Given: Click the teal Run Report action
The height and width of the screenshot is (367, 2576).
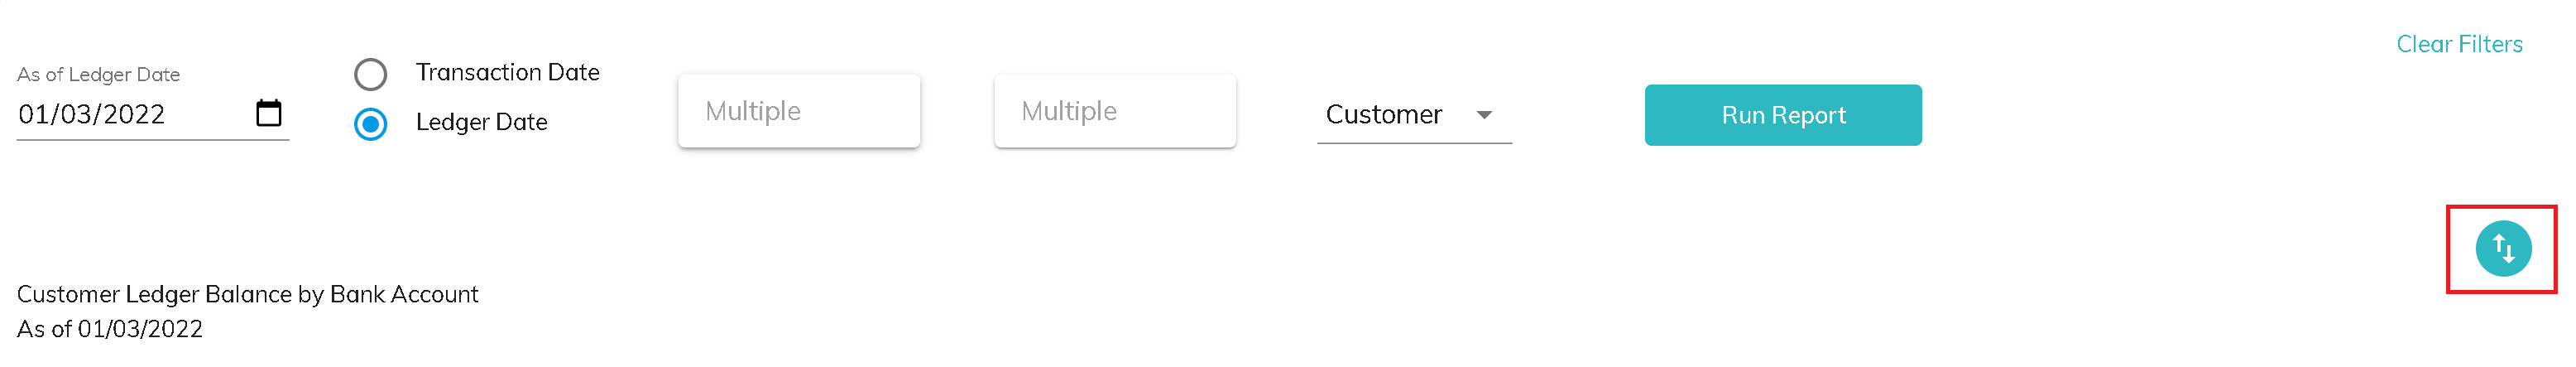Looking at the screenshot, I should [x=1782, y=115].
